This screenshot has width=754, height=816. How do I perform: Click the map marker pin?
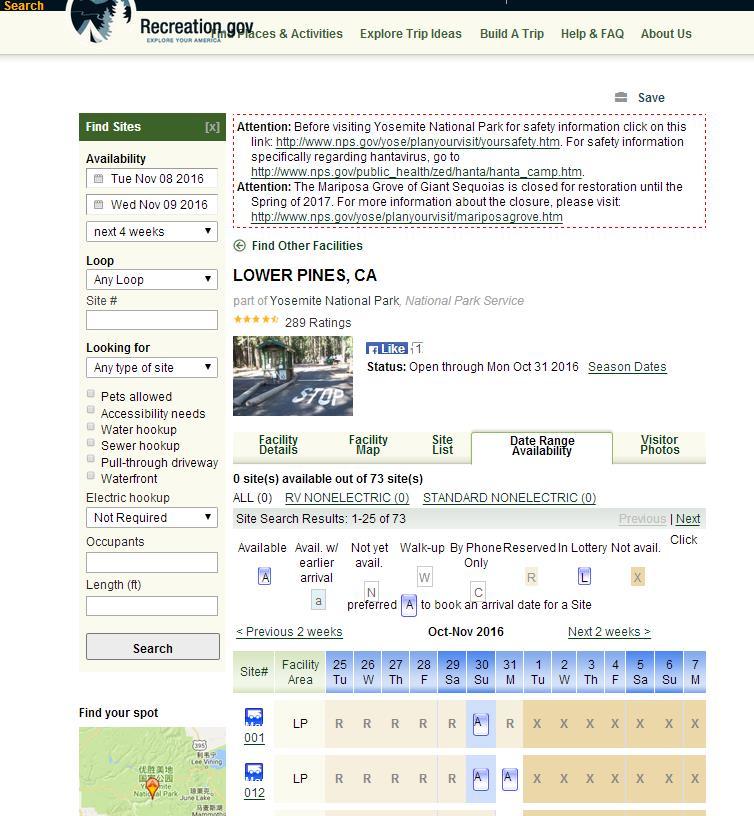pyautogui.click(x=152, y=788)
